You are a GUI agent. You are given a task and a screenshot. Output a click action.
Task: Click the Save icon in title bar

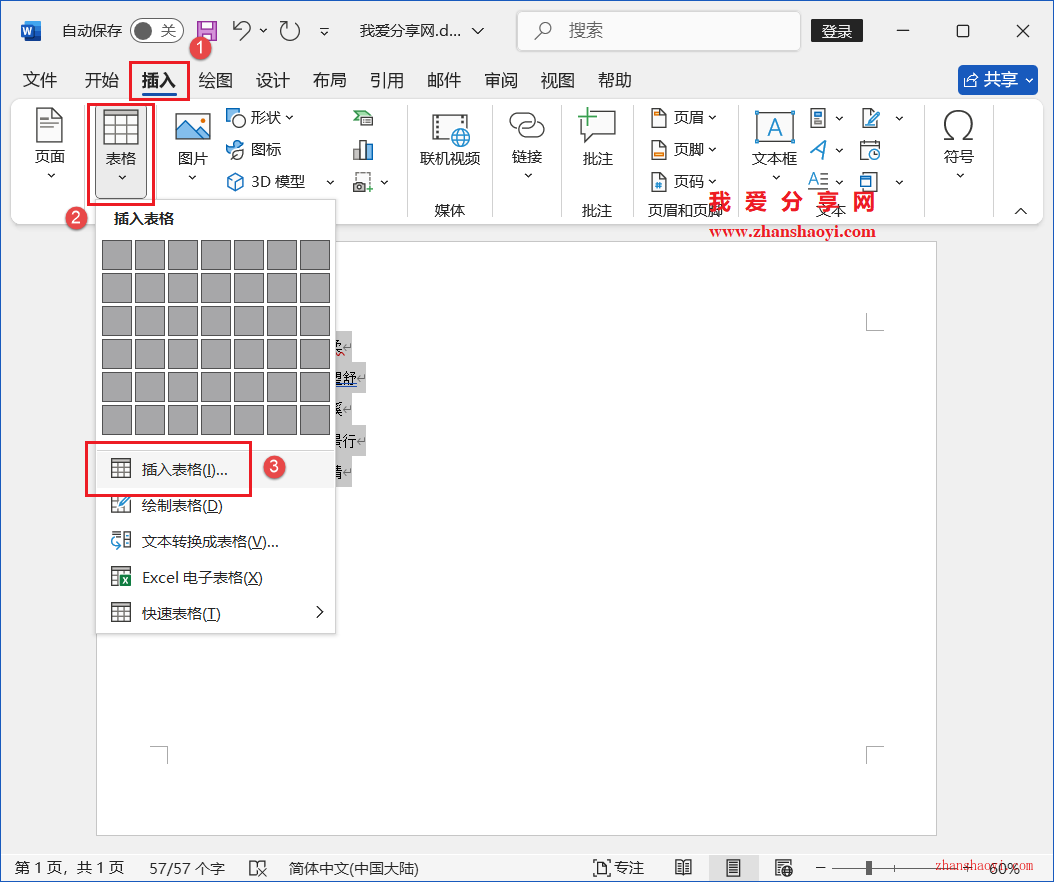[206, 31]
